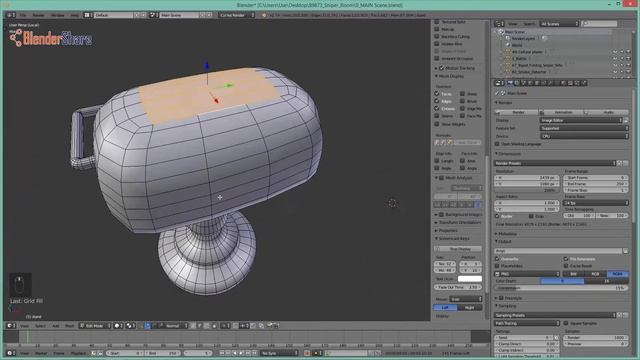This screenshot has height=360, width=640.
Task: Click the sampling presets add icon
Action: (620, 315)
